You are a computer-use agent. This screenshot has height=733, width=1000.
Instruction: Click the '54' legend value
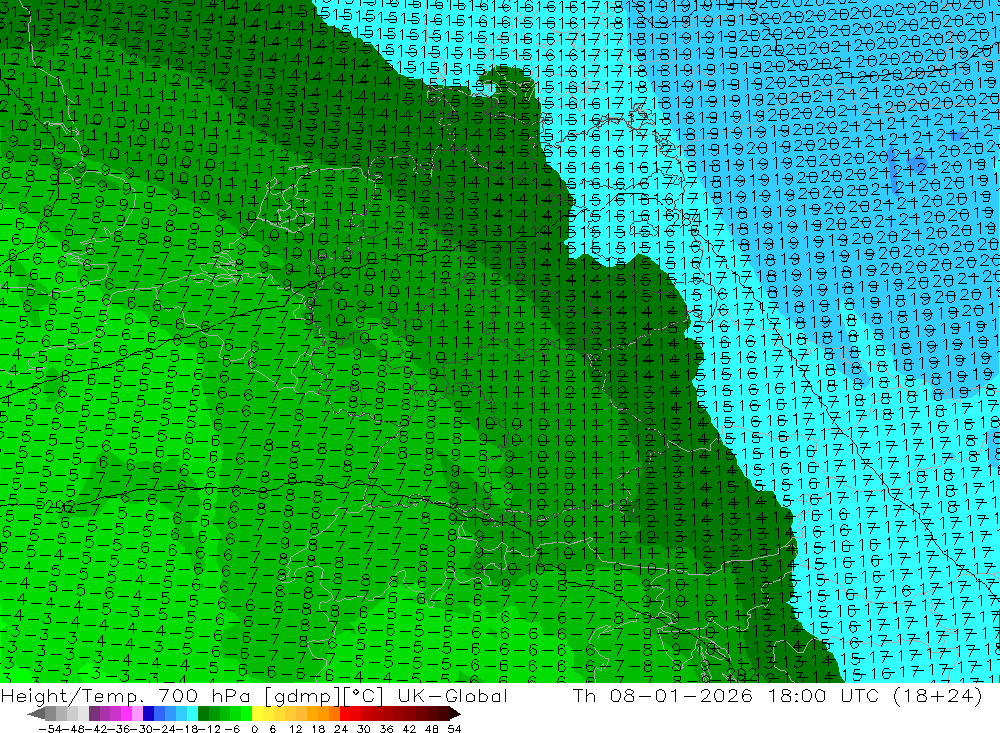tap(454, 729)
